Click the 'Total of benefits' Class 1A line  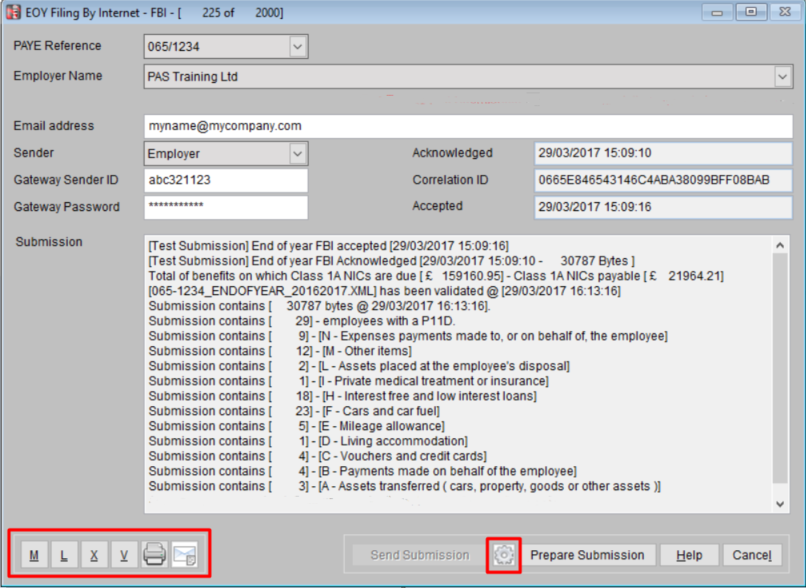[x=436, y=276]
